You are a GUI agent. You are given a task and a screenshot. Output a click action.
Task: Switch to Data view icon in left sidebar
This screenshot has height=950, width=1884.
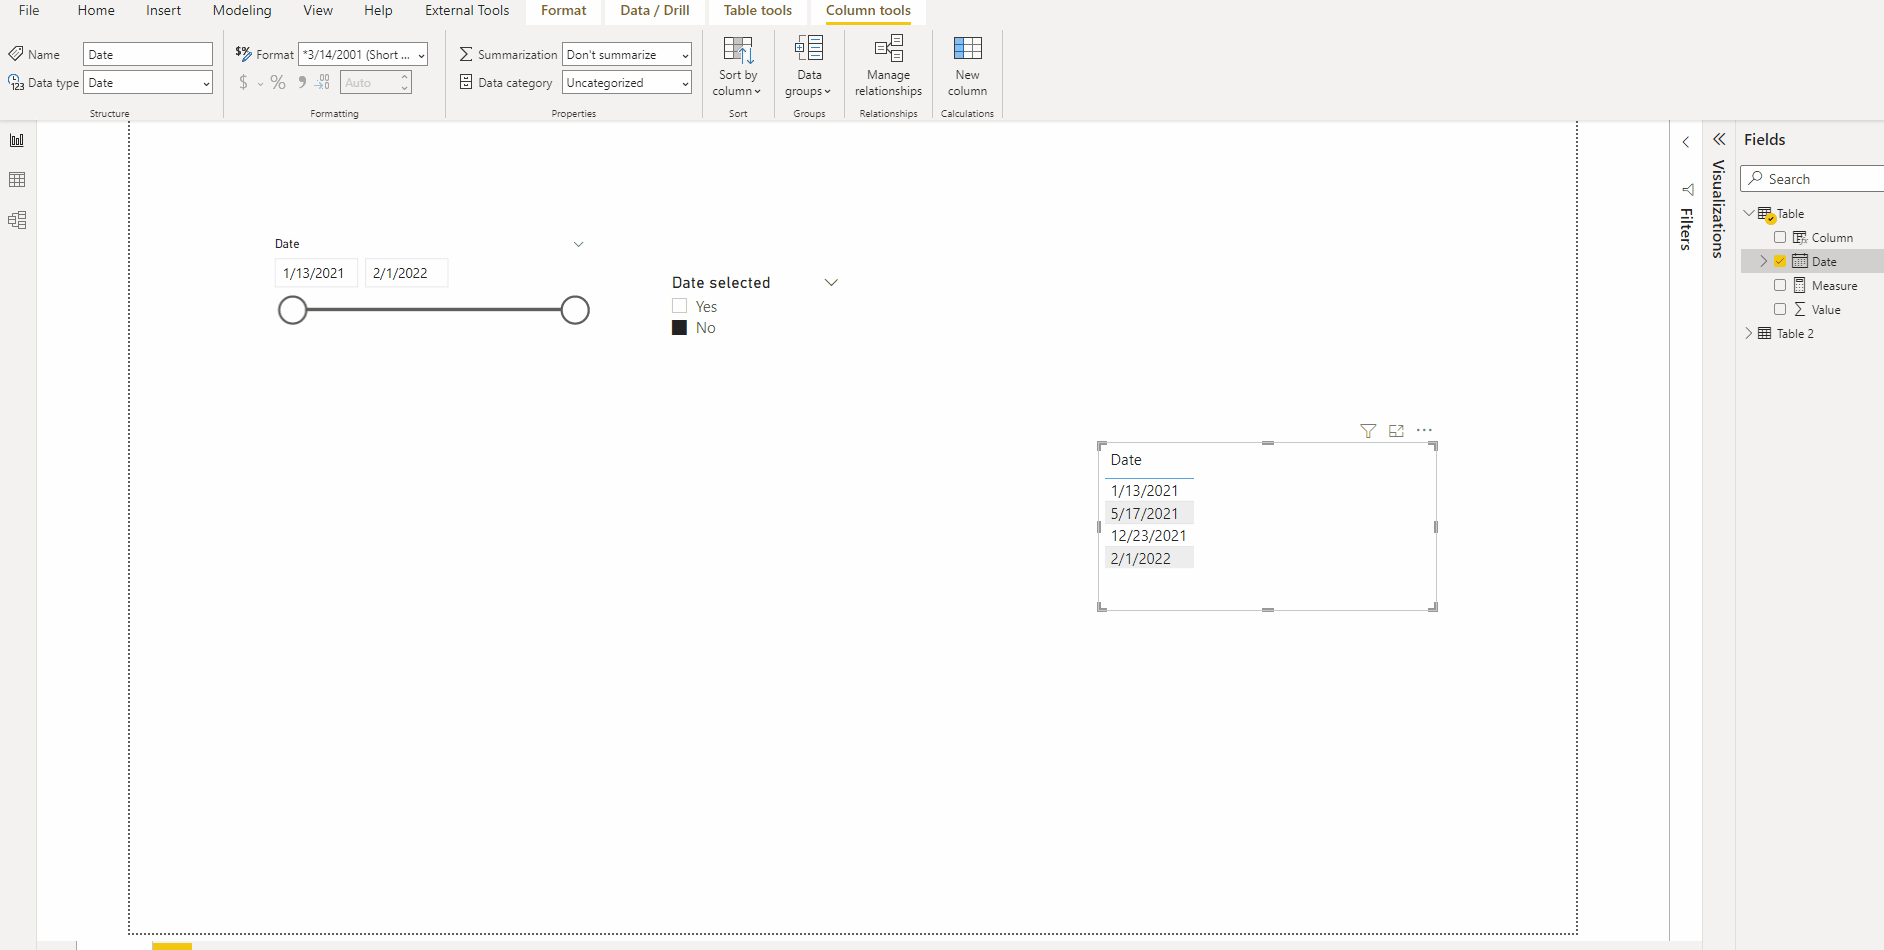pos(17,180)
